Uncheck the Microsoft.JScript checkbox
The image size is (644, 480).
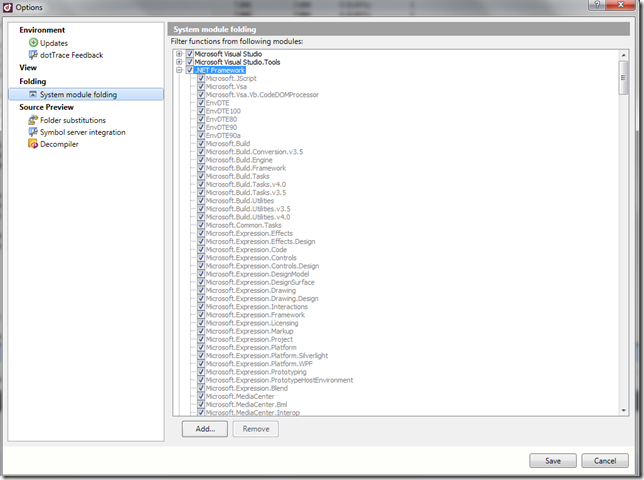[201, 78]
